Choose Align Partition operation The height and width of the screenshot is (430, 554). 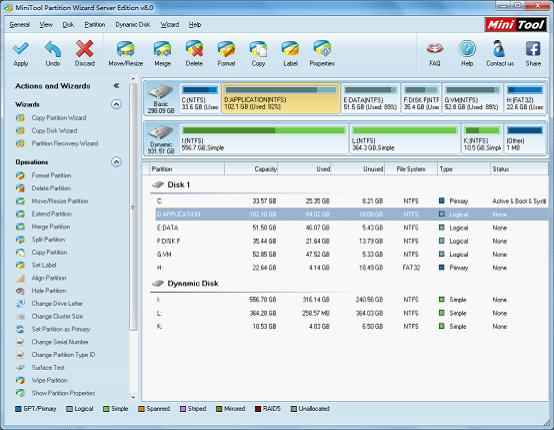click(49, 278)
